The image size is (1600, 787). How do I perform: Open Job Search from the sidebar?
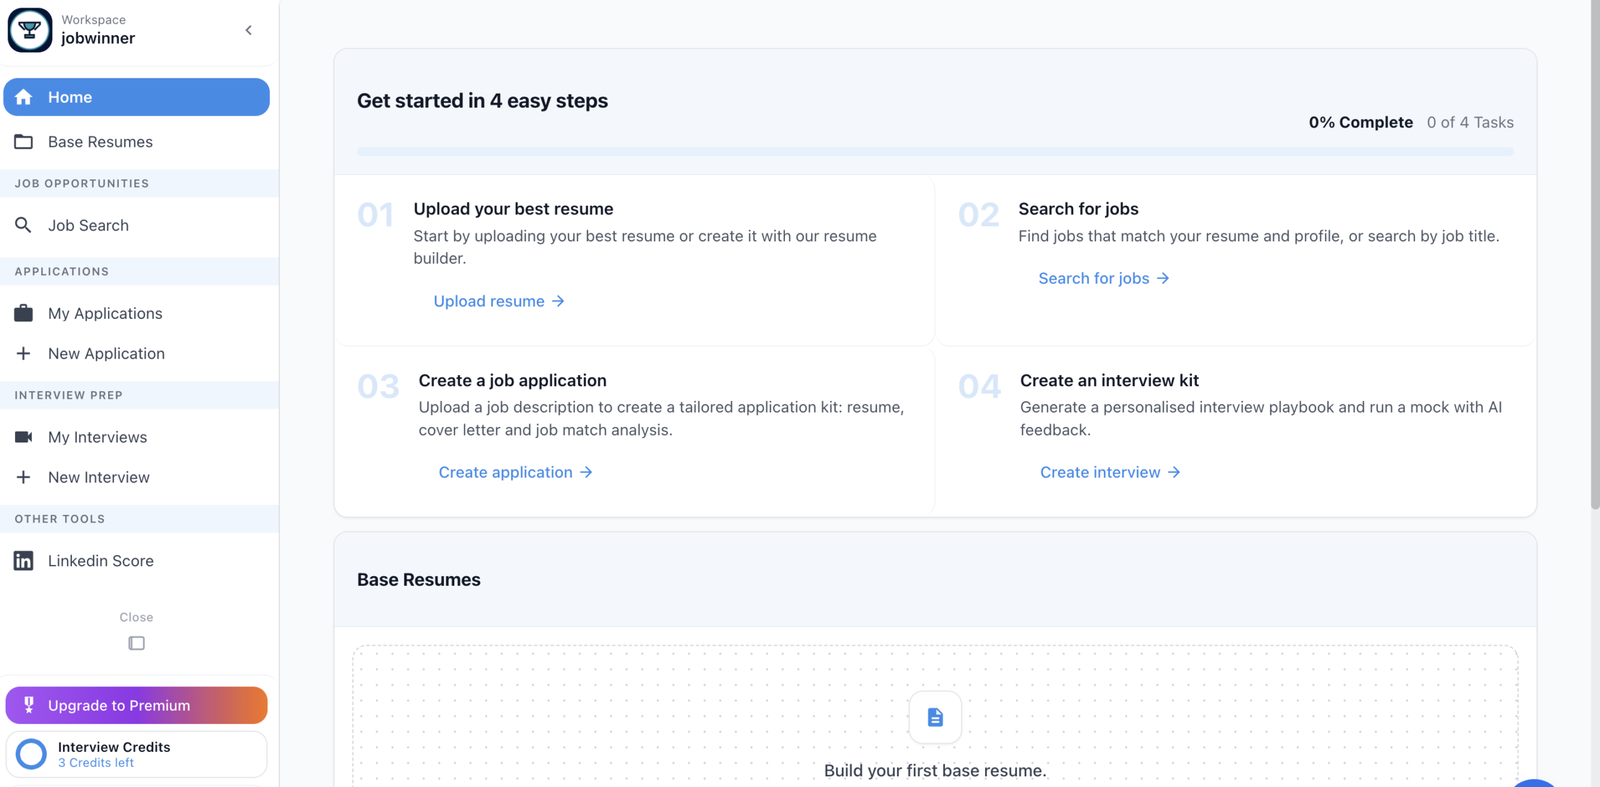137,225
